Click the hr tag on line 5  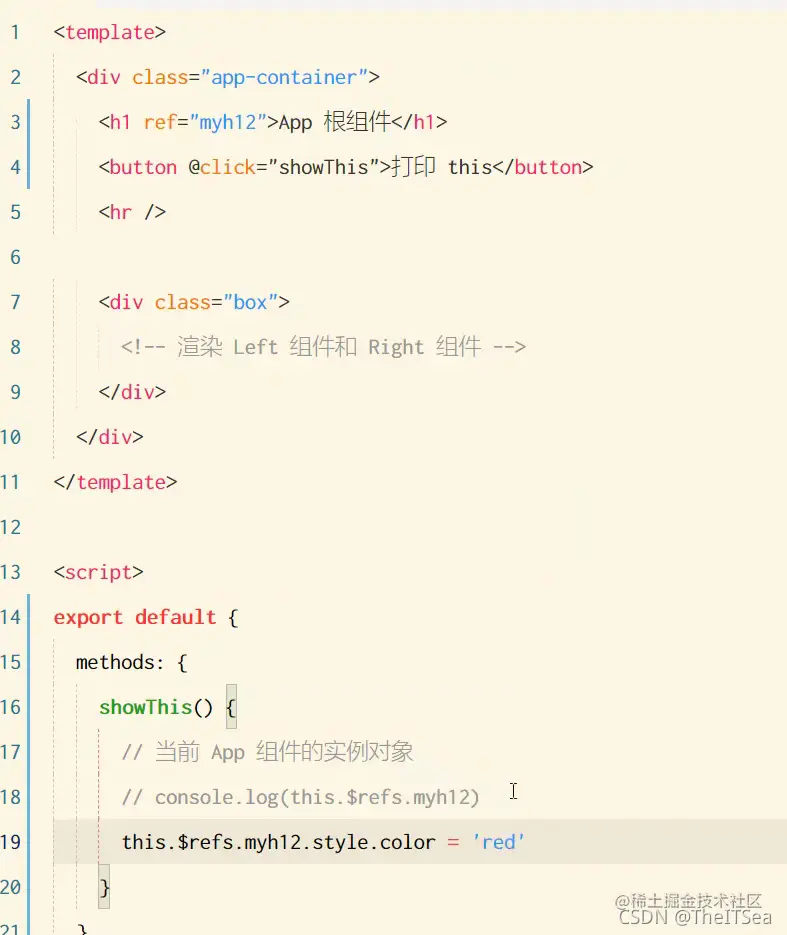132,212
